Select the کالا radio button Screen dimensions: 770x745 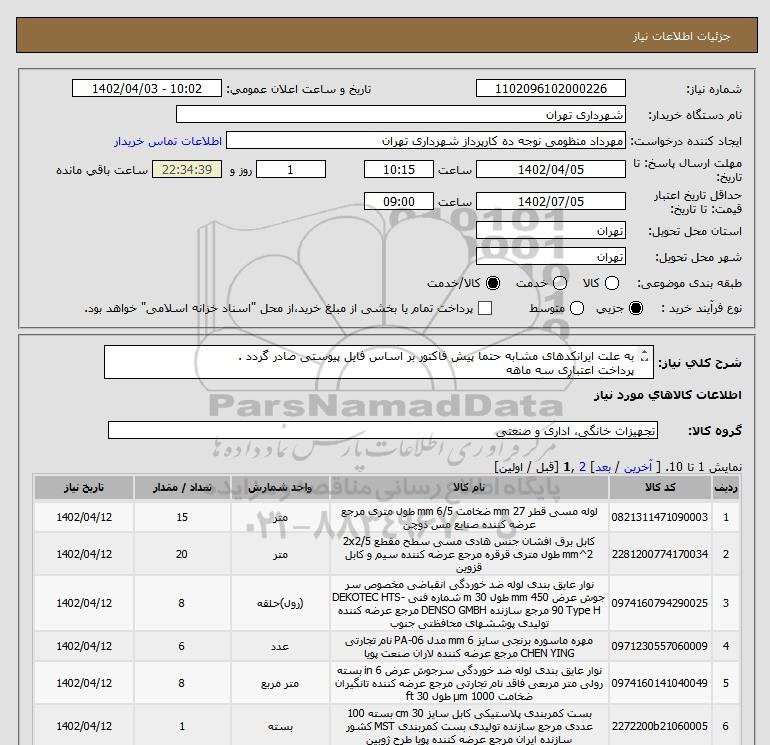pyautogui.click(x=612, y=283)
